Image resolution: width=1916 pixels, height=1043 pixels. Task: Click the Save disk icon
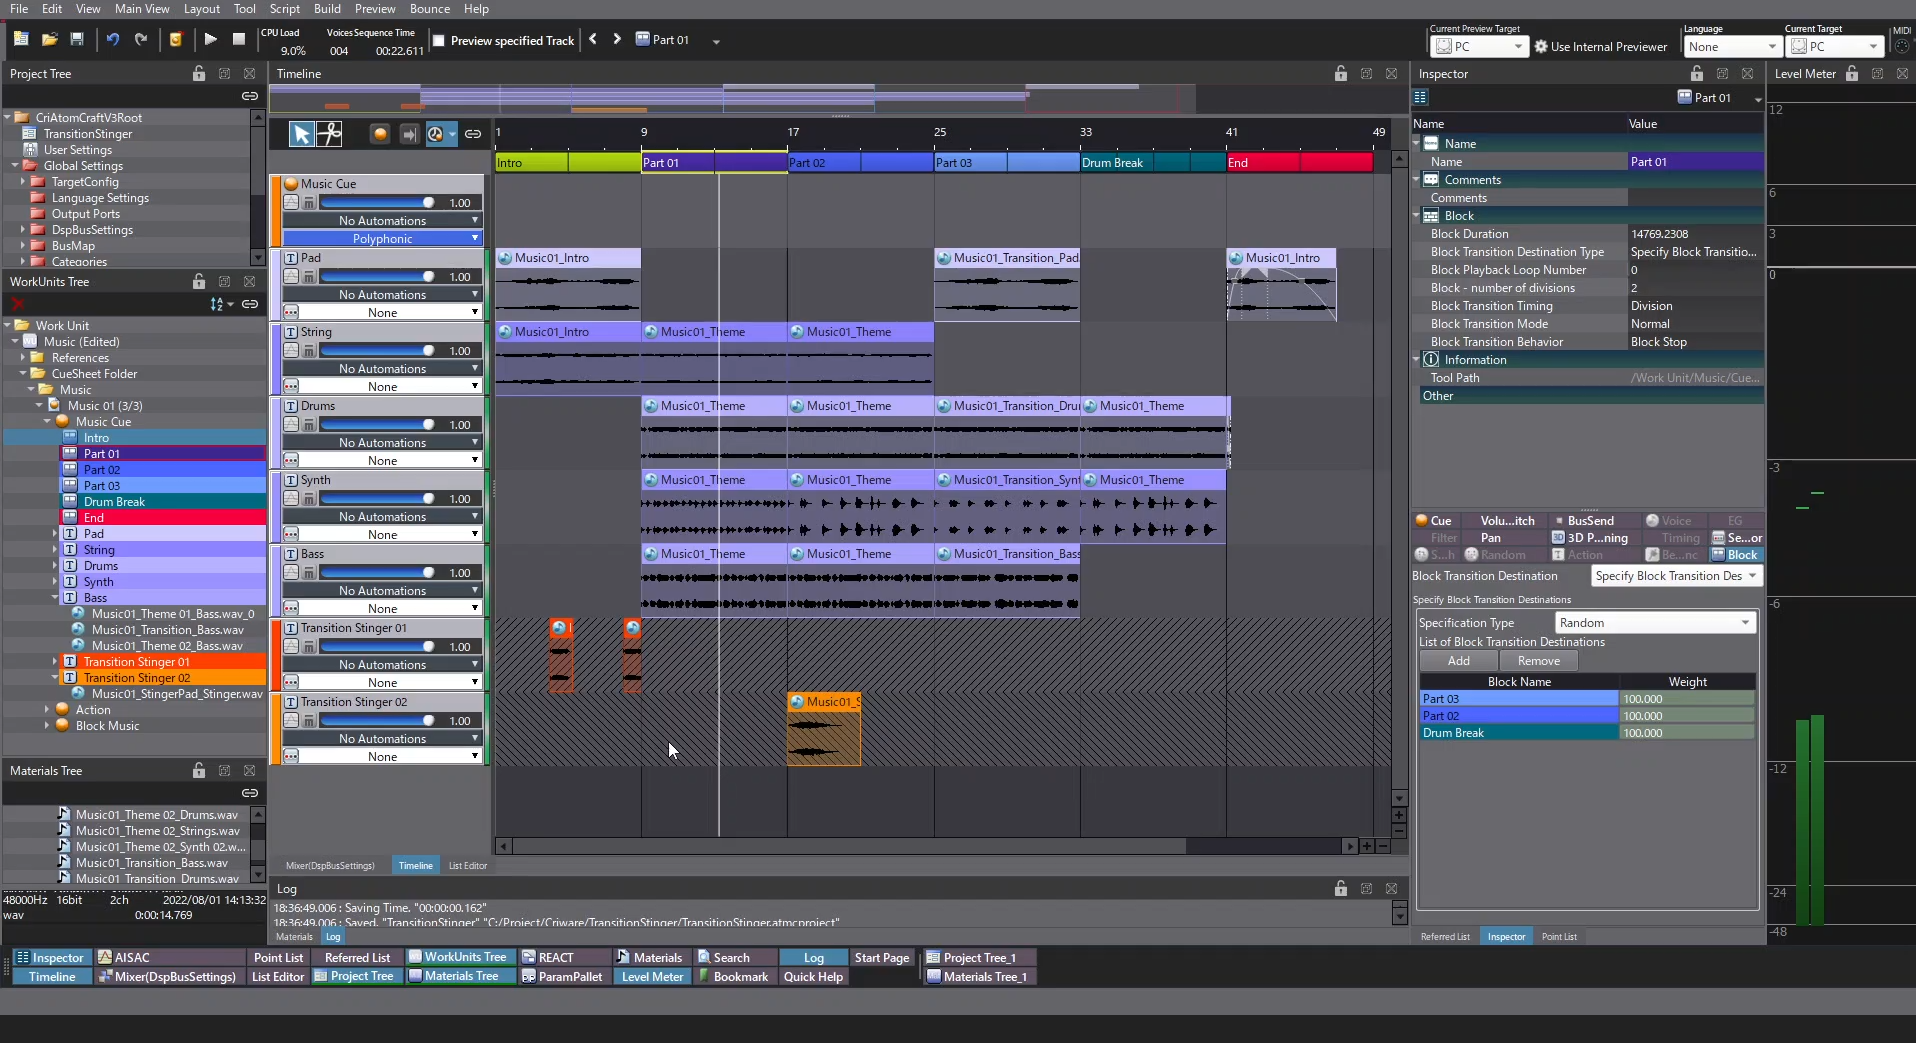pos(77,39)
